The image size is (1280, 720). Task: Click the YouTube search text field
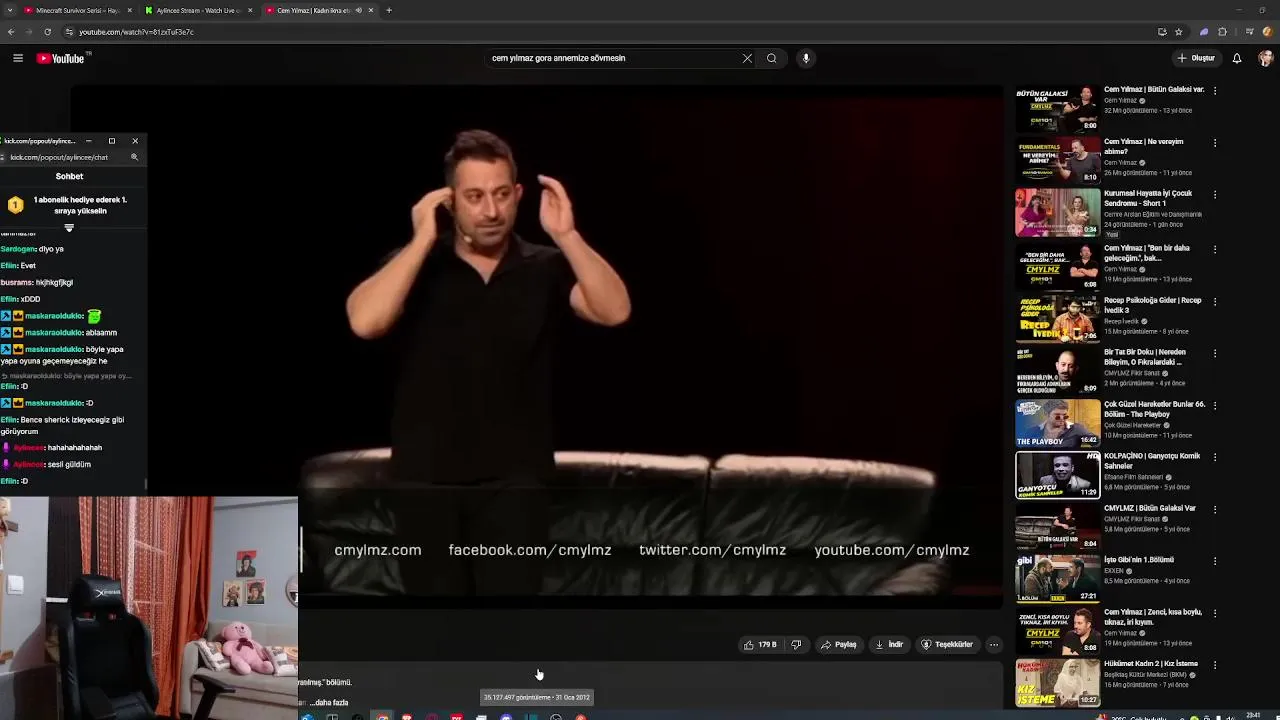tap(612, 58)
